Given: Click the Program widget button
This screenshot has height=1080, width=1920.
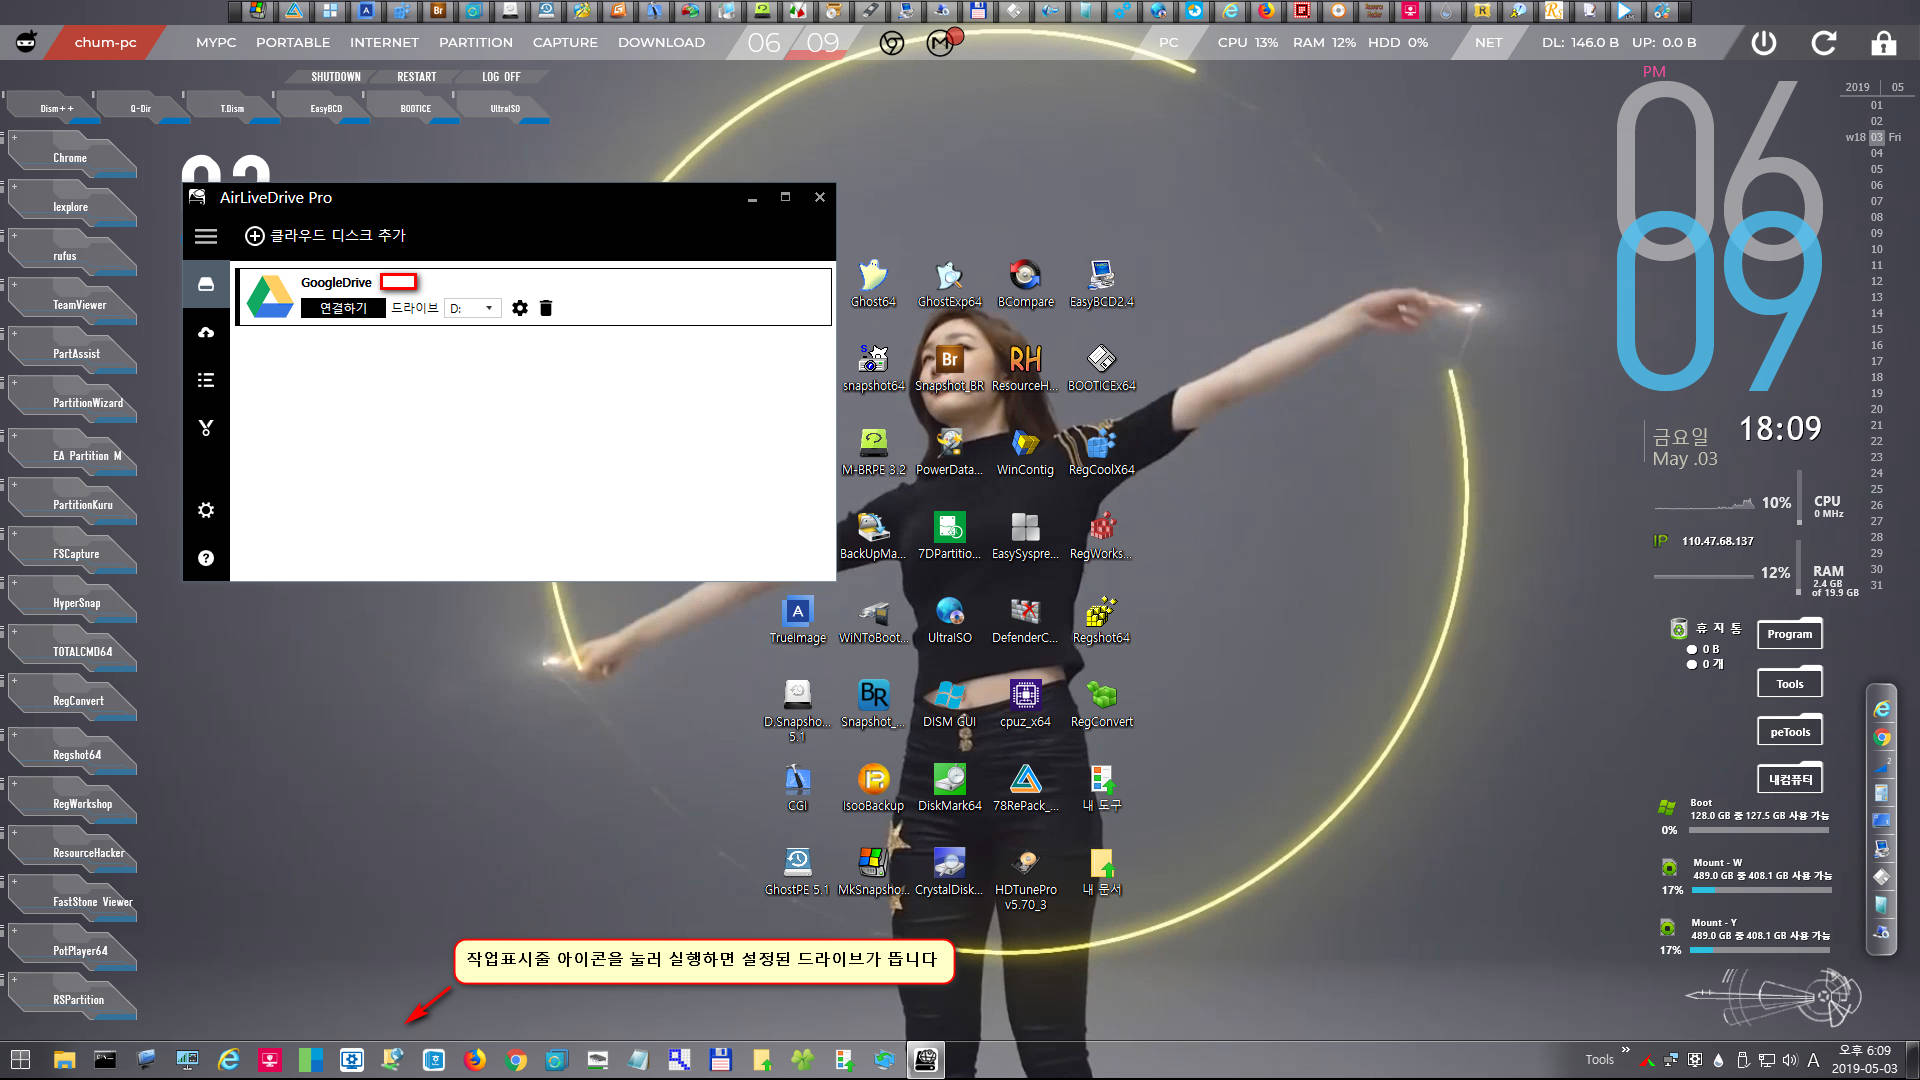Looking at the screenshot, I should (1790, 634).
